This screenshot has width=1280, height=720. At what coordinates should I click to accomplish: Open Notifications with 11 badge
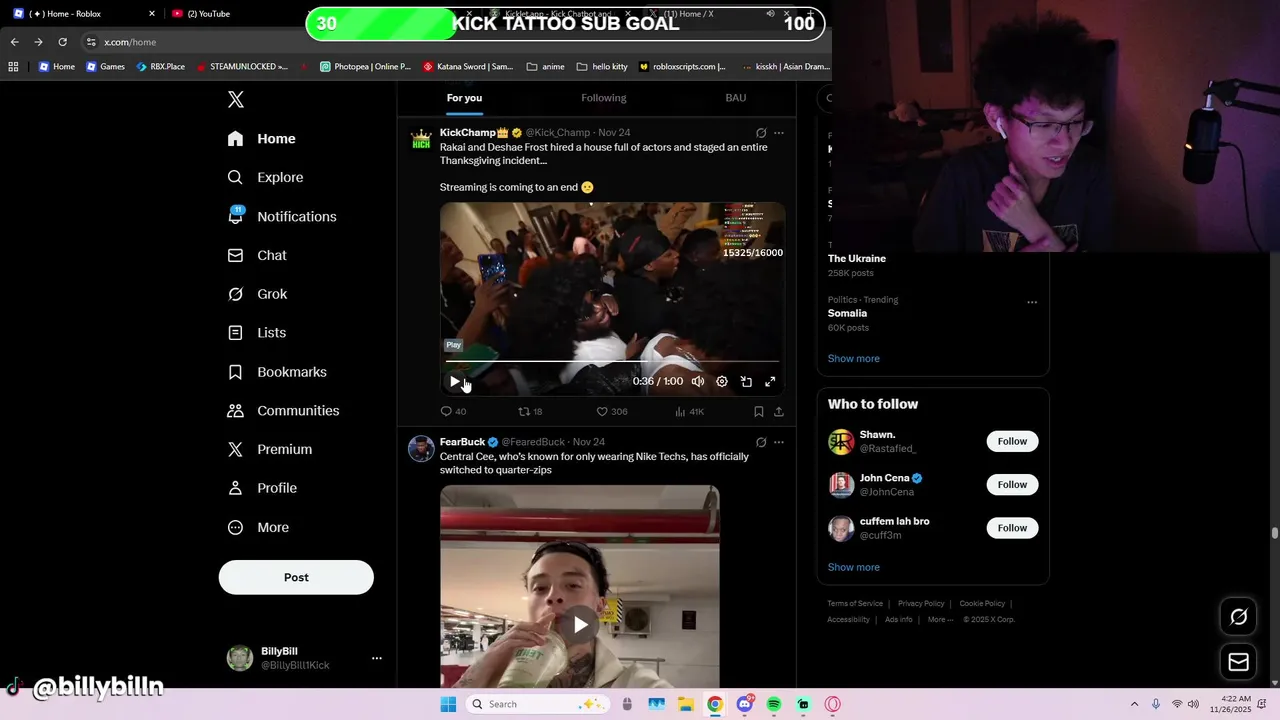[283, 216]
